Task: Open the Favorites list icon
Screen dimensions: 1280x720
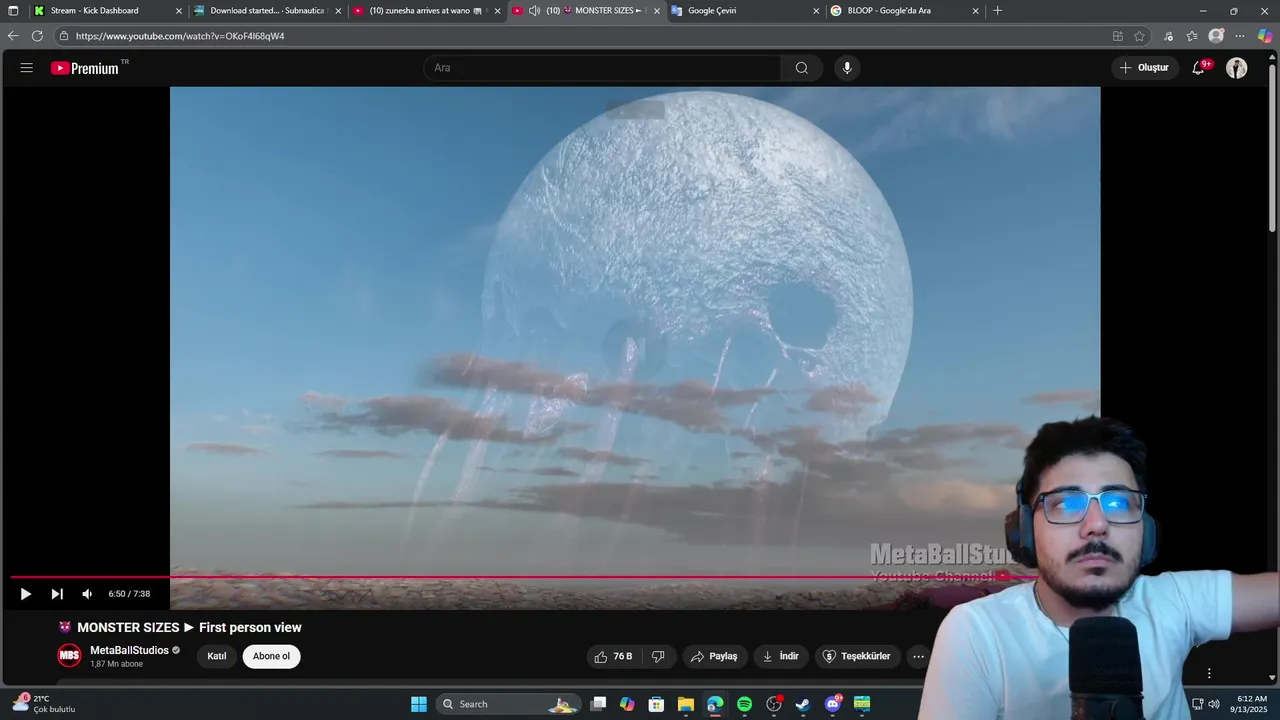Action: pos(1192,36)
